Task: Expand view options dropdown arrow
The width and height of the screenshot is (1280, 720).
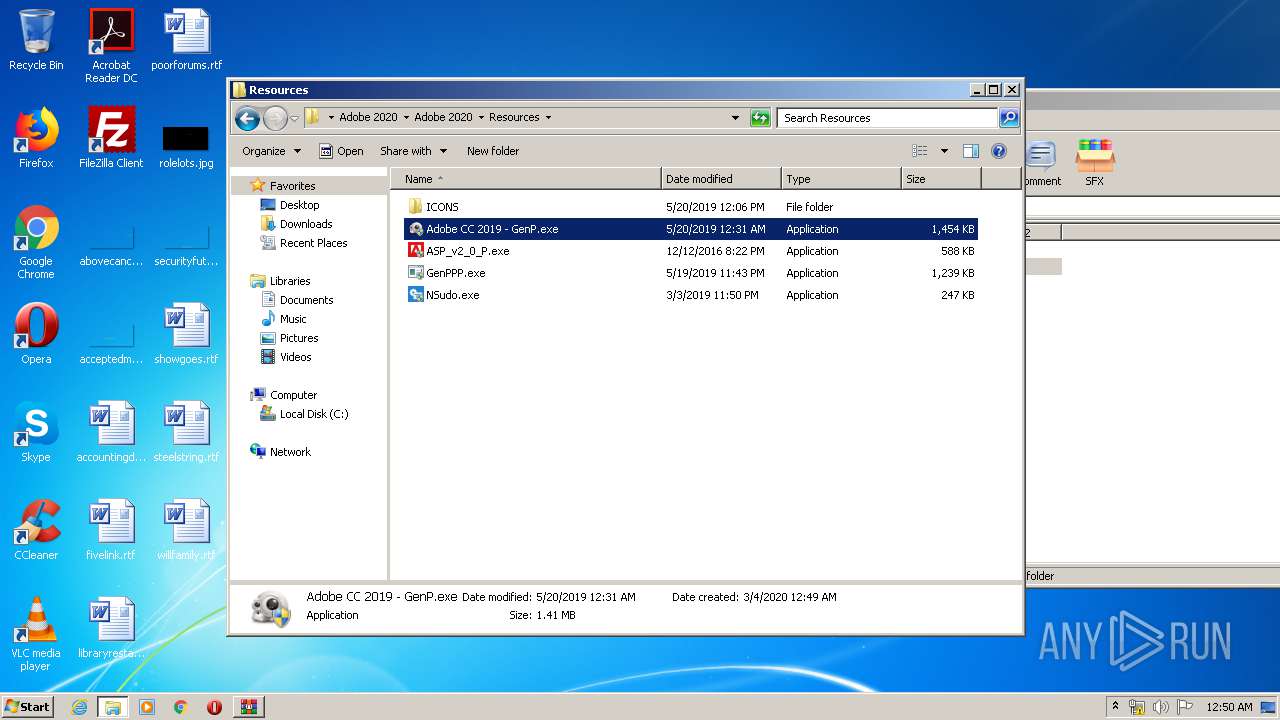Action: (x=944, y=151)
